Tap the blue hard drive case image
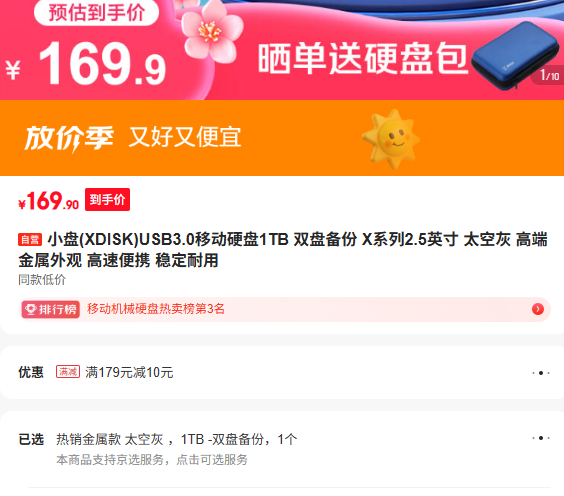Viewport: 564px width, 496px height. 515,55
